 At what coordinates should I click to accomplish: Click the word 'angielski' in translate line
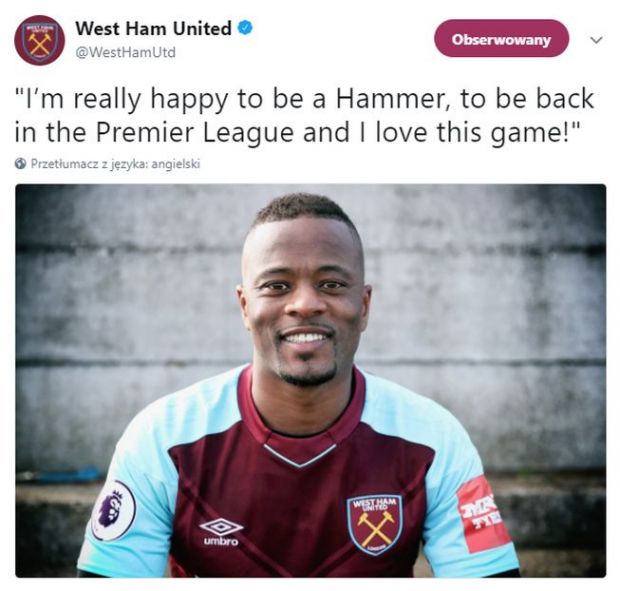coord(176,164)
